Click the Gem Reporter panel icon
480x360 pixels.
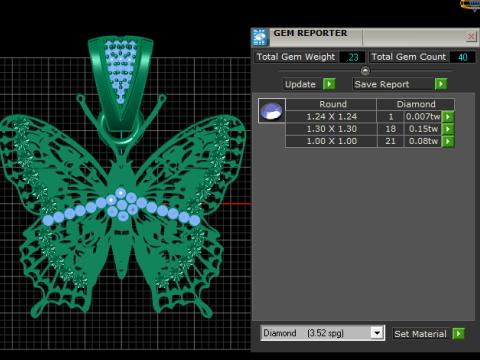pos(260,37)
